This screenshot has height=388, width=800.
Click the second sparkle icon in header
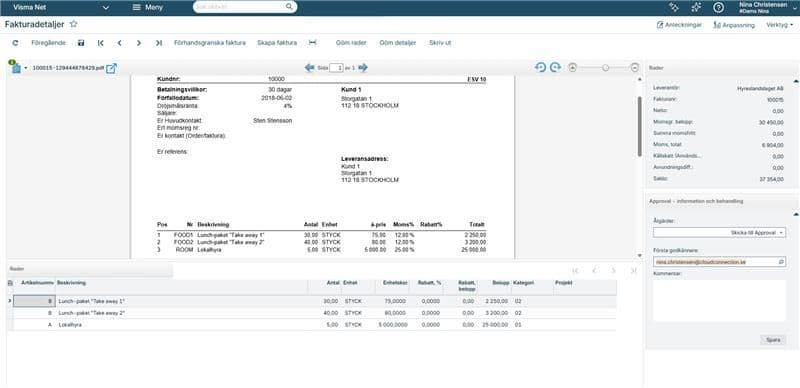696,7
